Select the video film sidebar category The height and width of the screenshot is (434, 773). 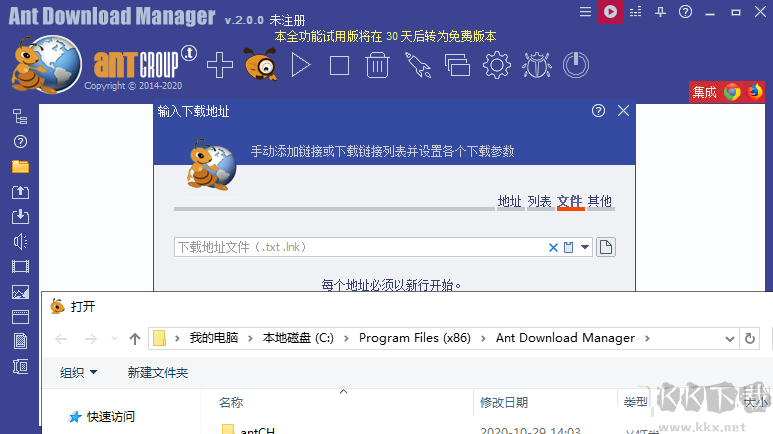(20, 267)
